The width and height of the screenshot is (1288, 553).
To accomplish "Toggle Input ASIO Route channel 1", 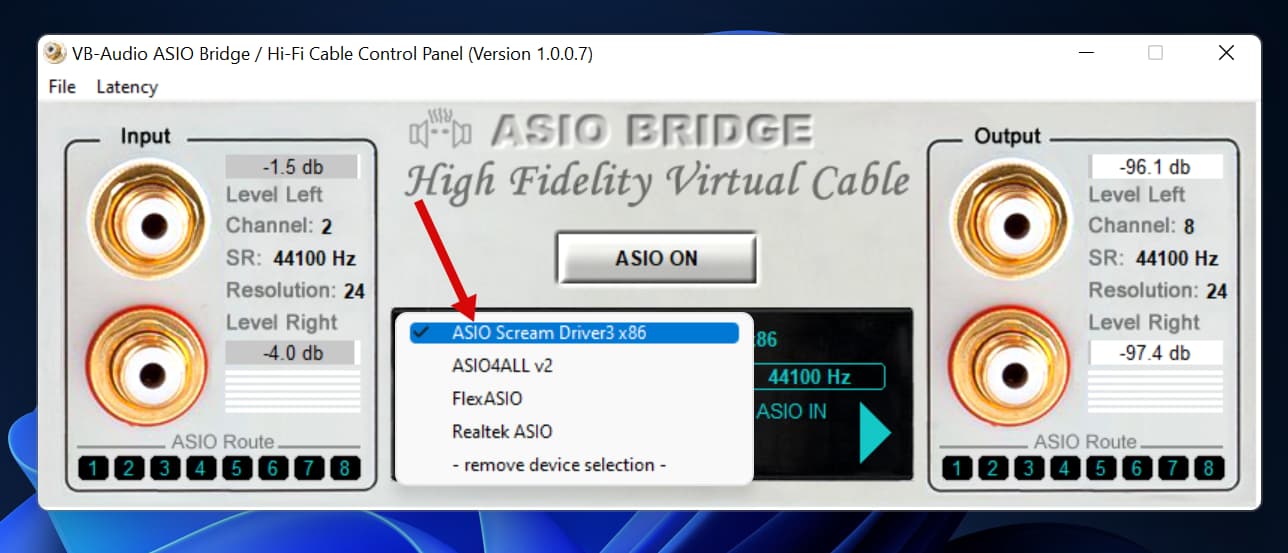I will pyautogui.click(x=93, y=467).
